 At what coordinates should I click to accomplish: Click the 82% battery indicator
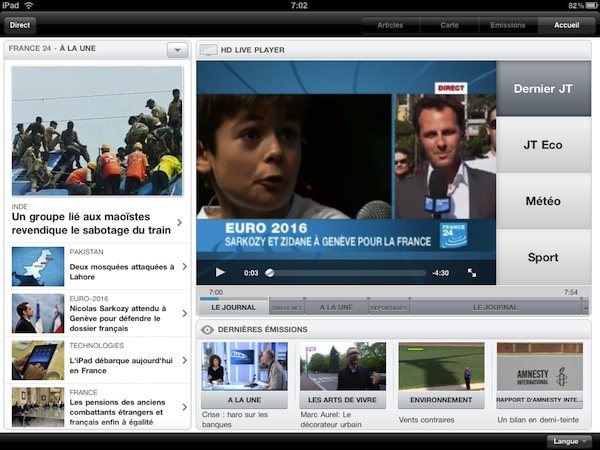point(582,5)
